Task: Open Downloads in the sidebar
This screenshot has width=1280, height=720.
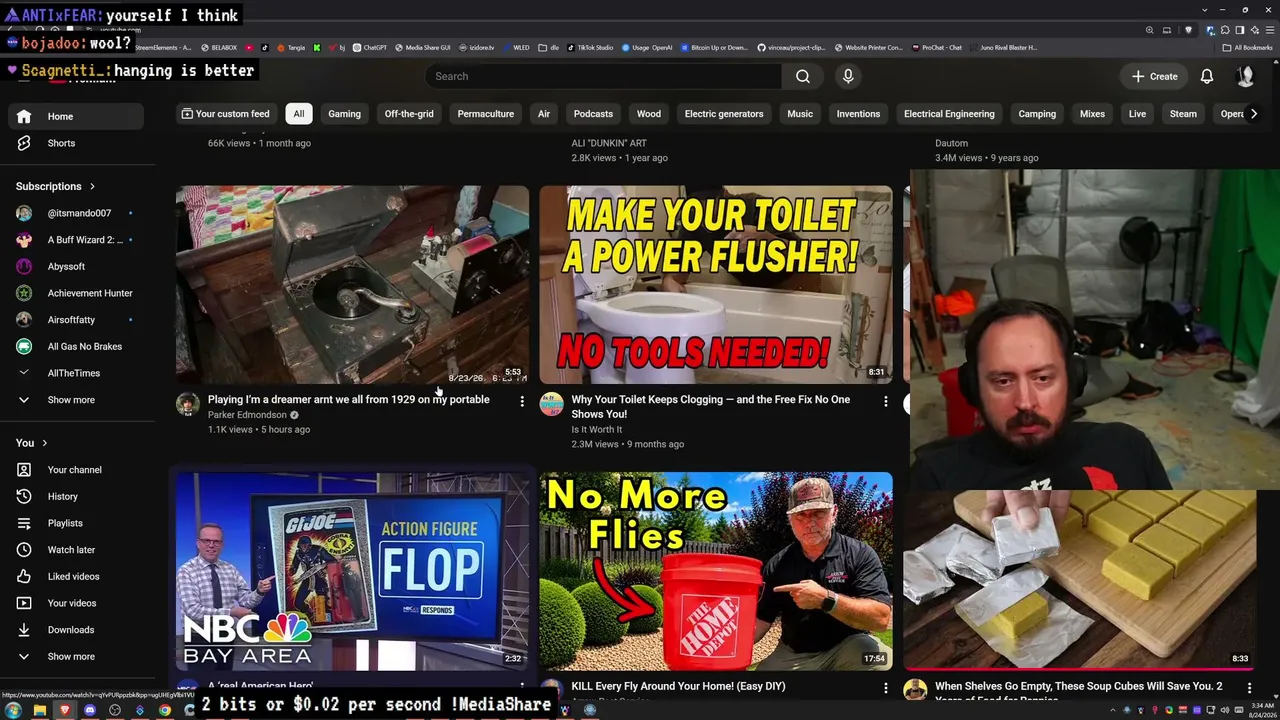Action: coord(76,630)
